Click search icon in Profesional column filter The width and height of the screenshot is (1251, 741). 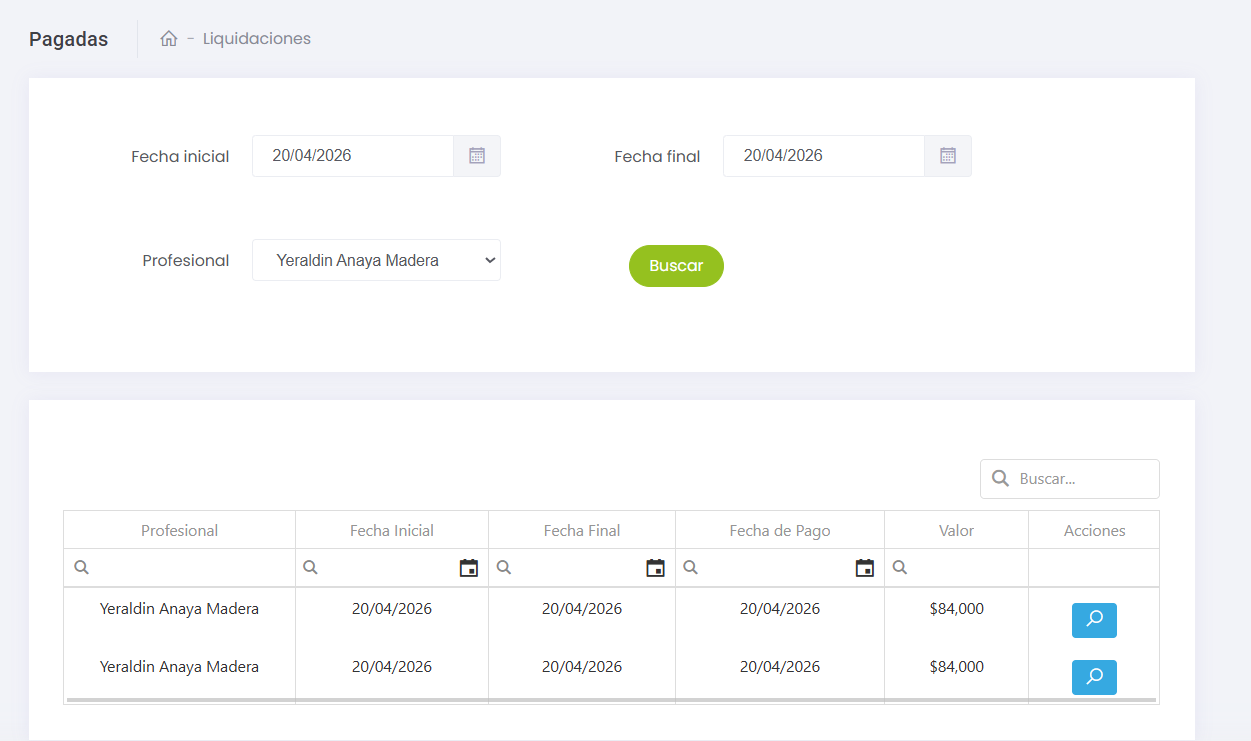coord(82,568)
